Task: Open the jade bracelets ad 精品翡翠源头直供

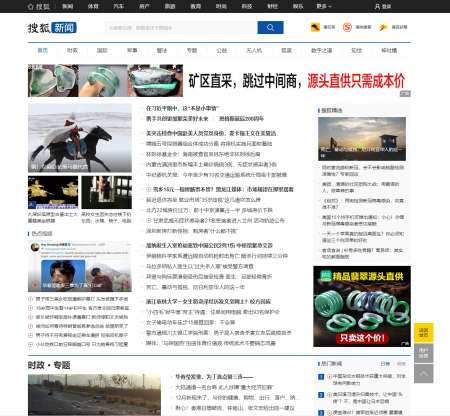Action: point(362,306)
